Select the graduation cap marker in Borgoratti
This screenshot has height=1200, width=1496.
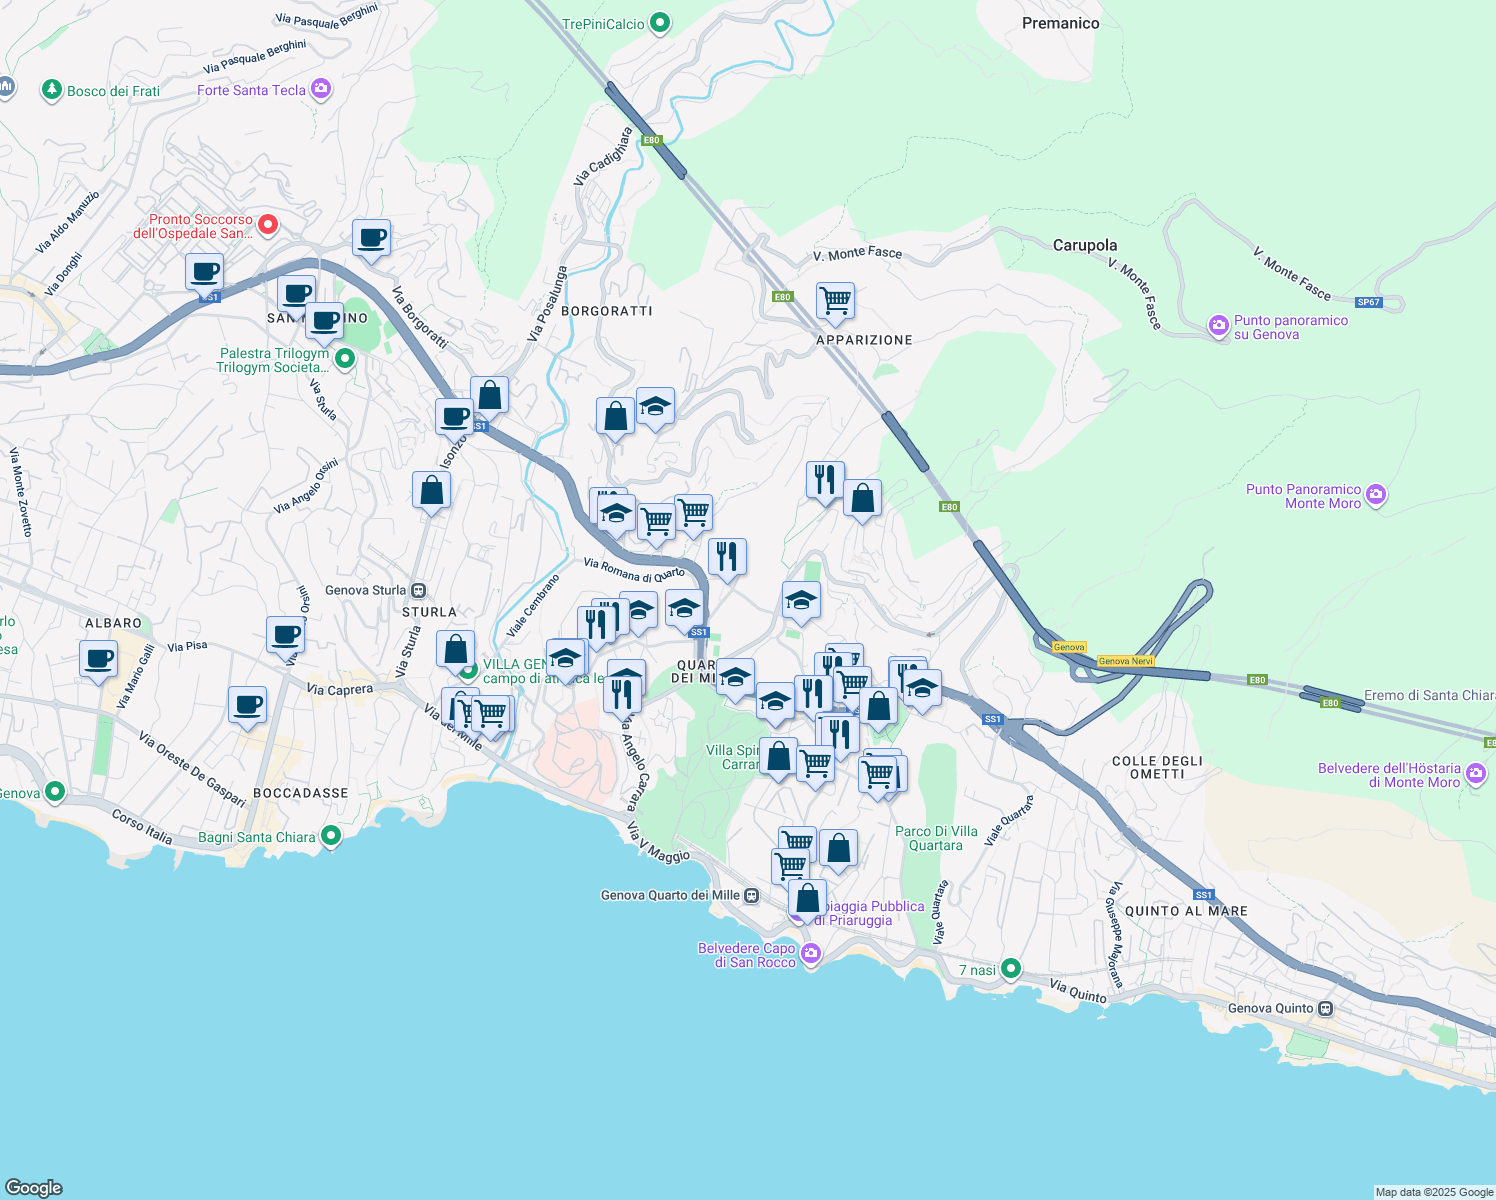point(655,407)
